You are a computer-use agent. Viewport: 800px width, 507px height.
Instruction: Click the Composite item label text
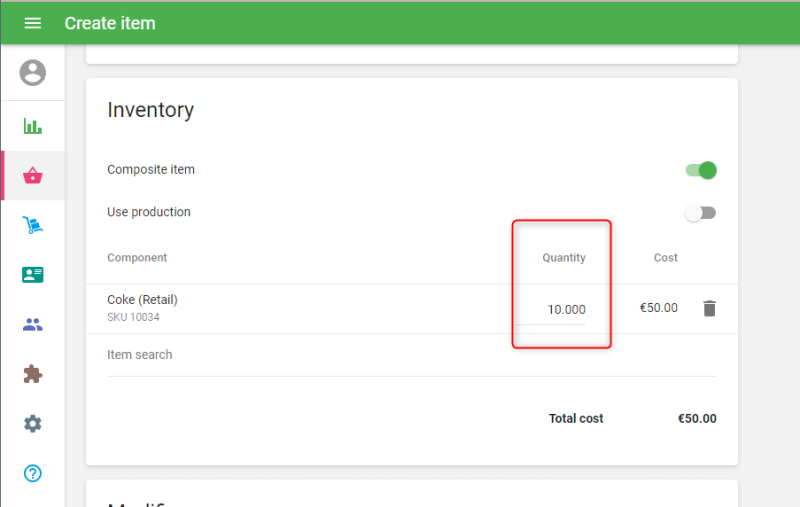click(x=151, y=170)
